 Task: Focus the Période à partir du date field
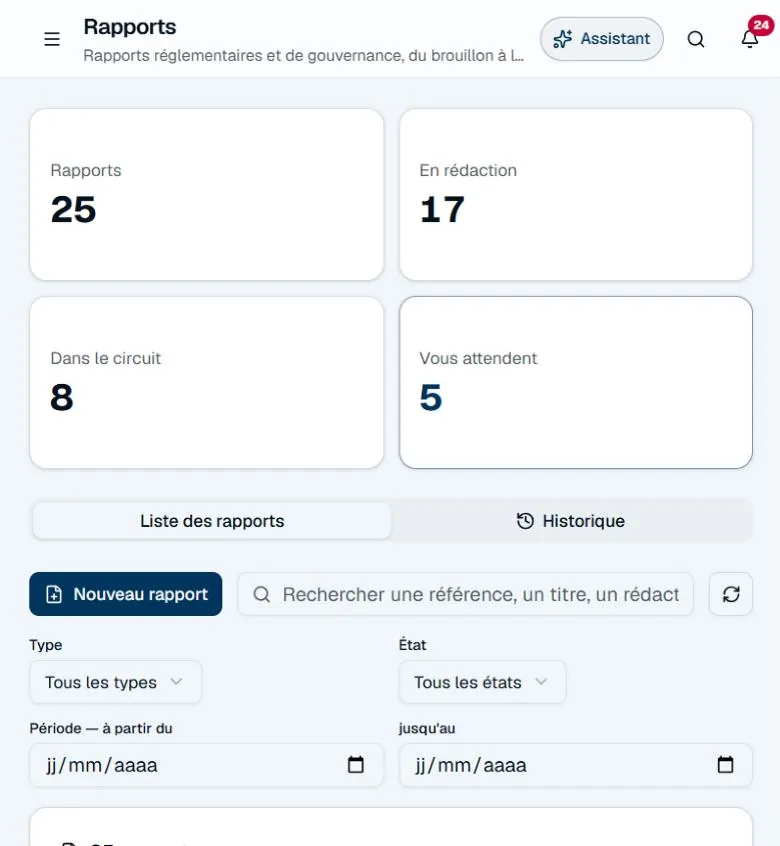[x=207, y=765]
